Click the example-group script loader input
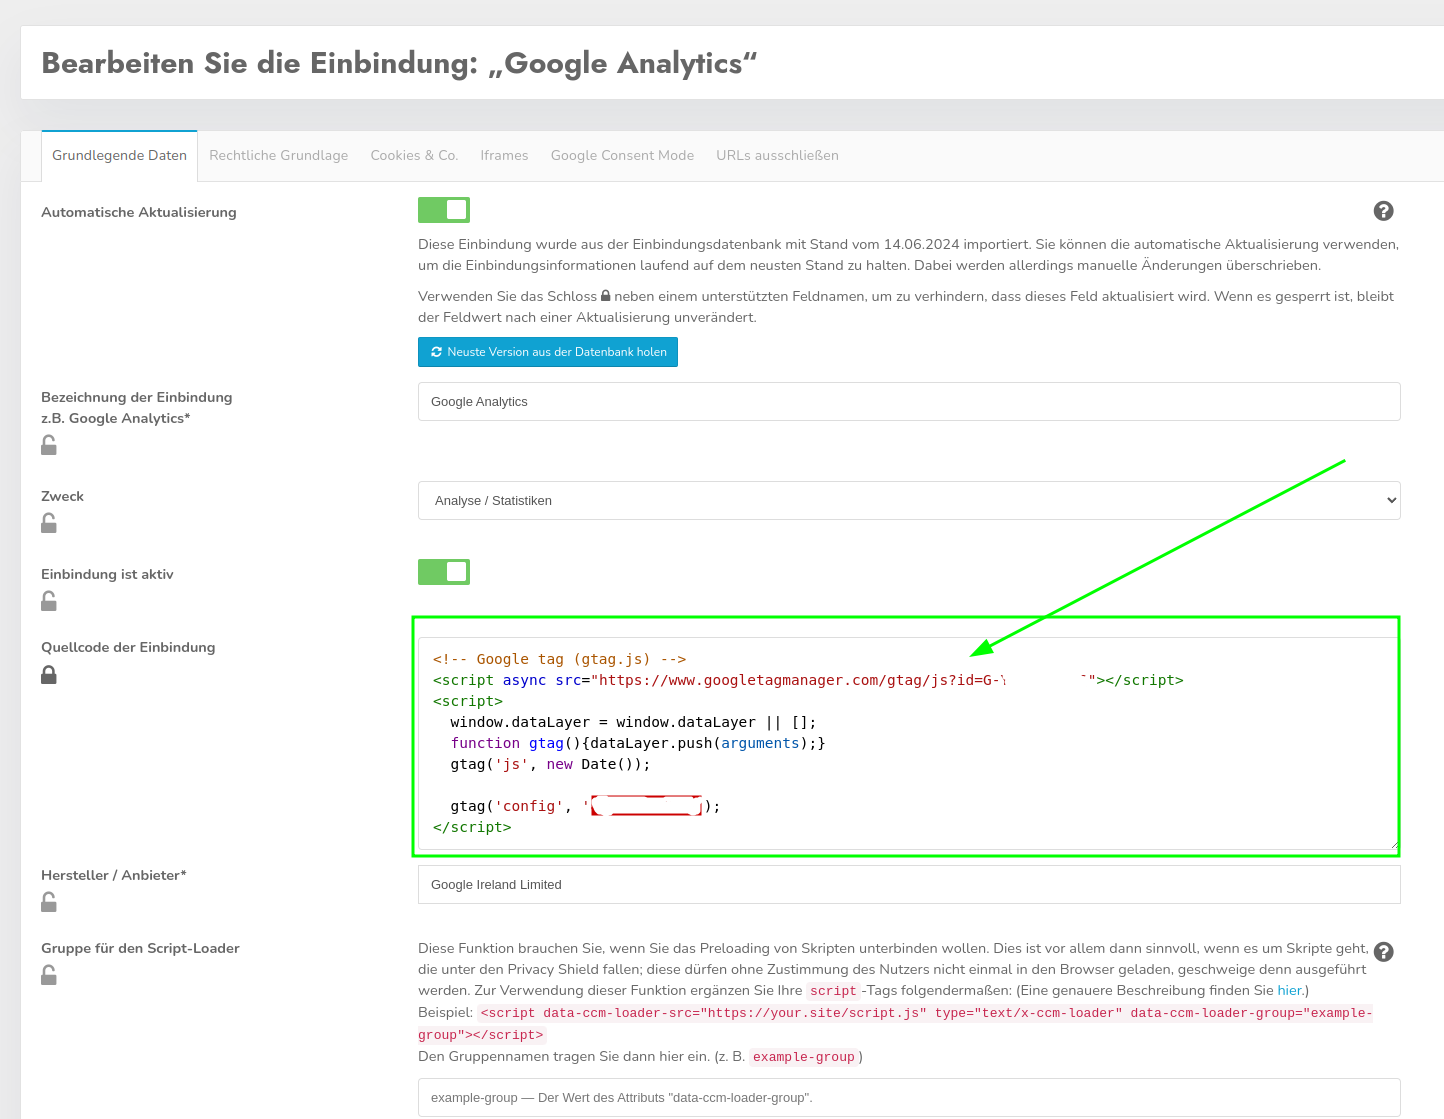Image resolution: width=1444 pixels, height=1119 pixels. (x=908, y=1098)
